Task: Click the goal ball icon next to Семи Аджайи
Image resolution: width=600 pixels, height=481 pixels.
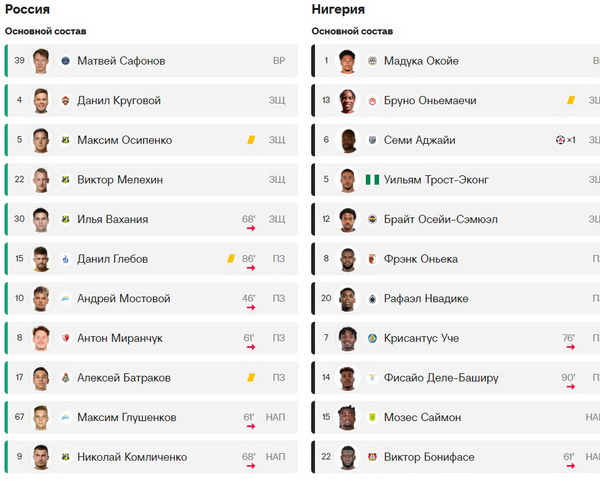Action: tap(560, 140)
